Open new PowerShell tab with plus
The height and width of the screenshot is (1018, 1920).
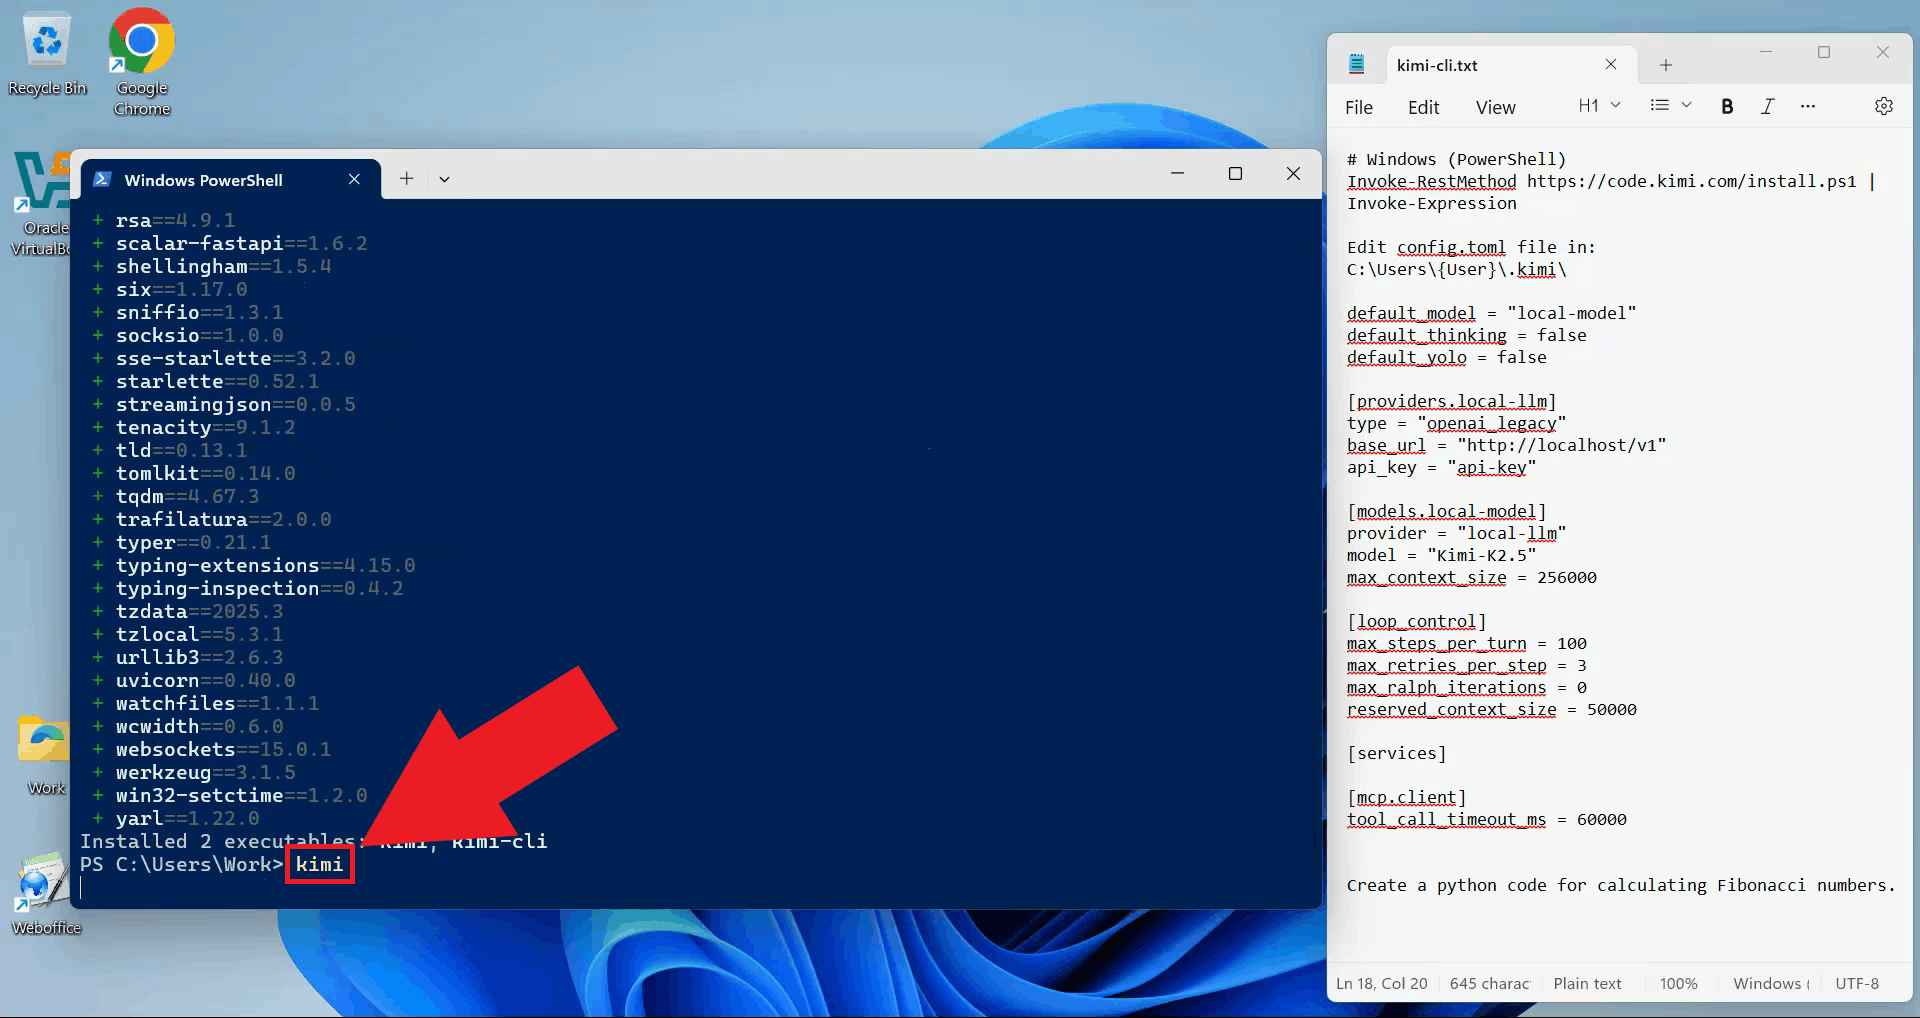[x=406, y=179]
